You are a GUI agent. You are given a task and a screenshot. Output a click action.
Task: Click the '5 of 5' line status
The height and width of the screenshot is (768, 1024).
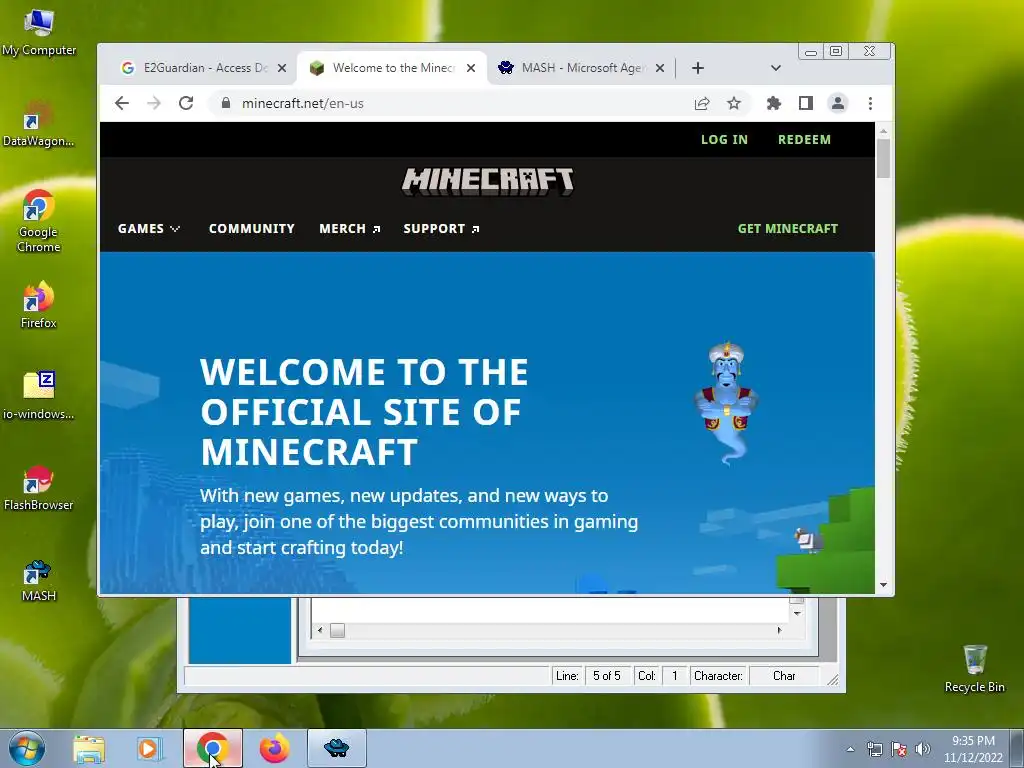(607, 676)
